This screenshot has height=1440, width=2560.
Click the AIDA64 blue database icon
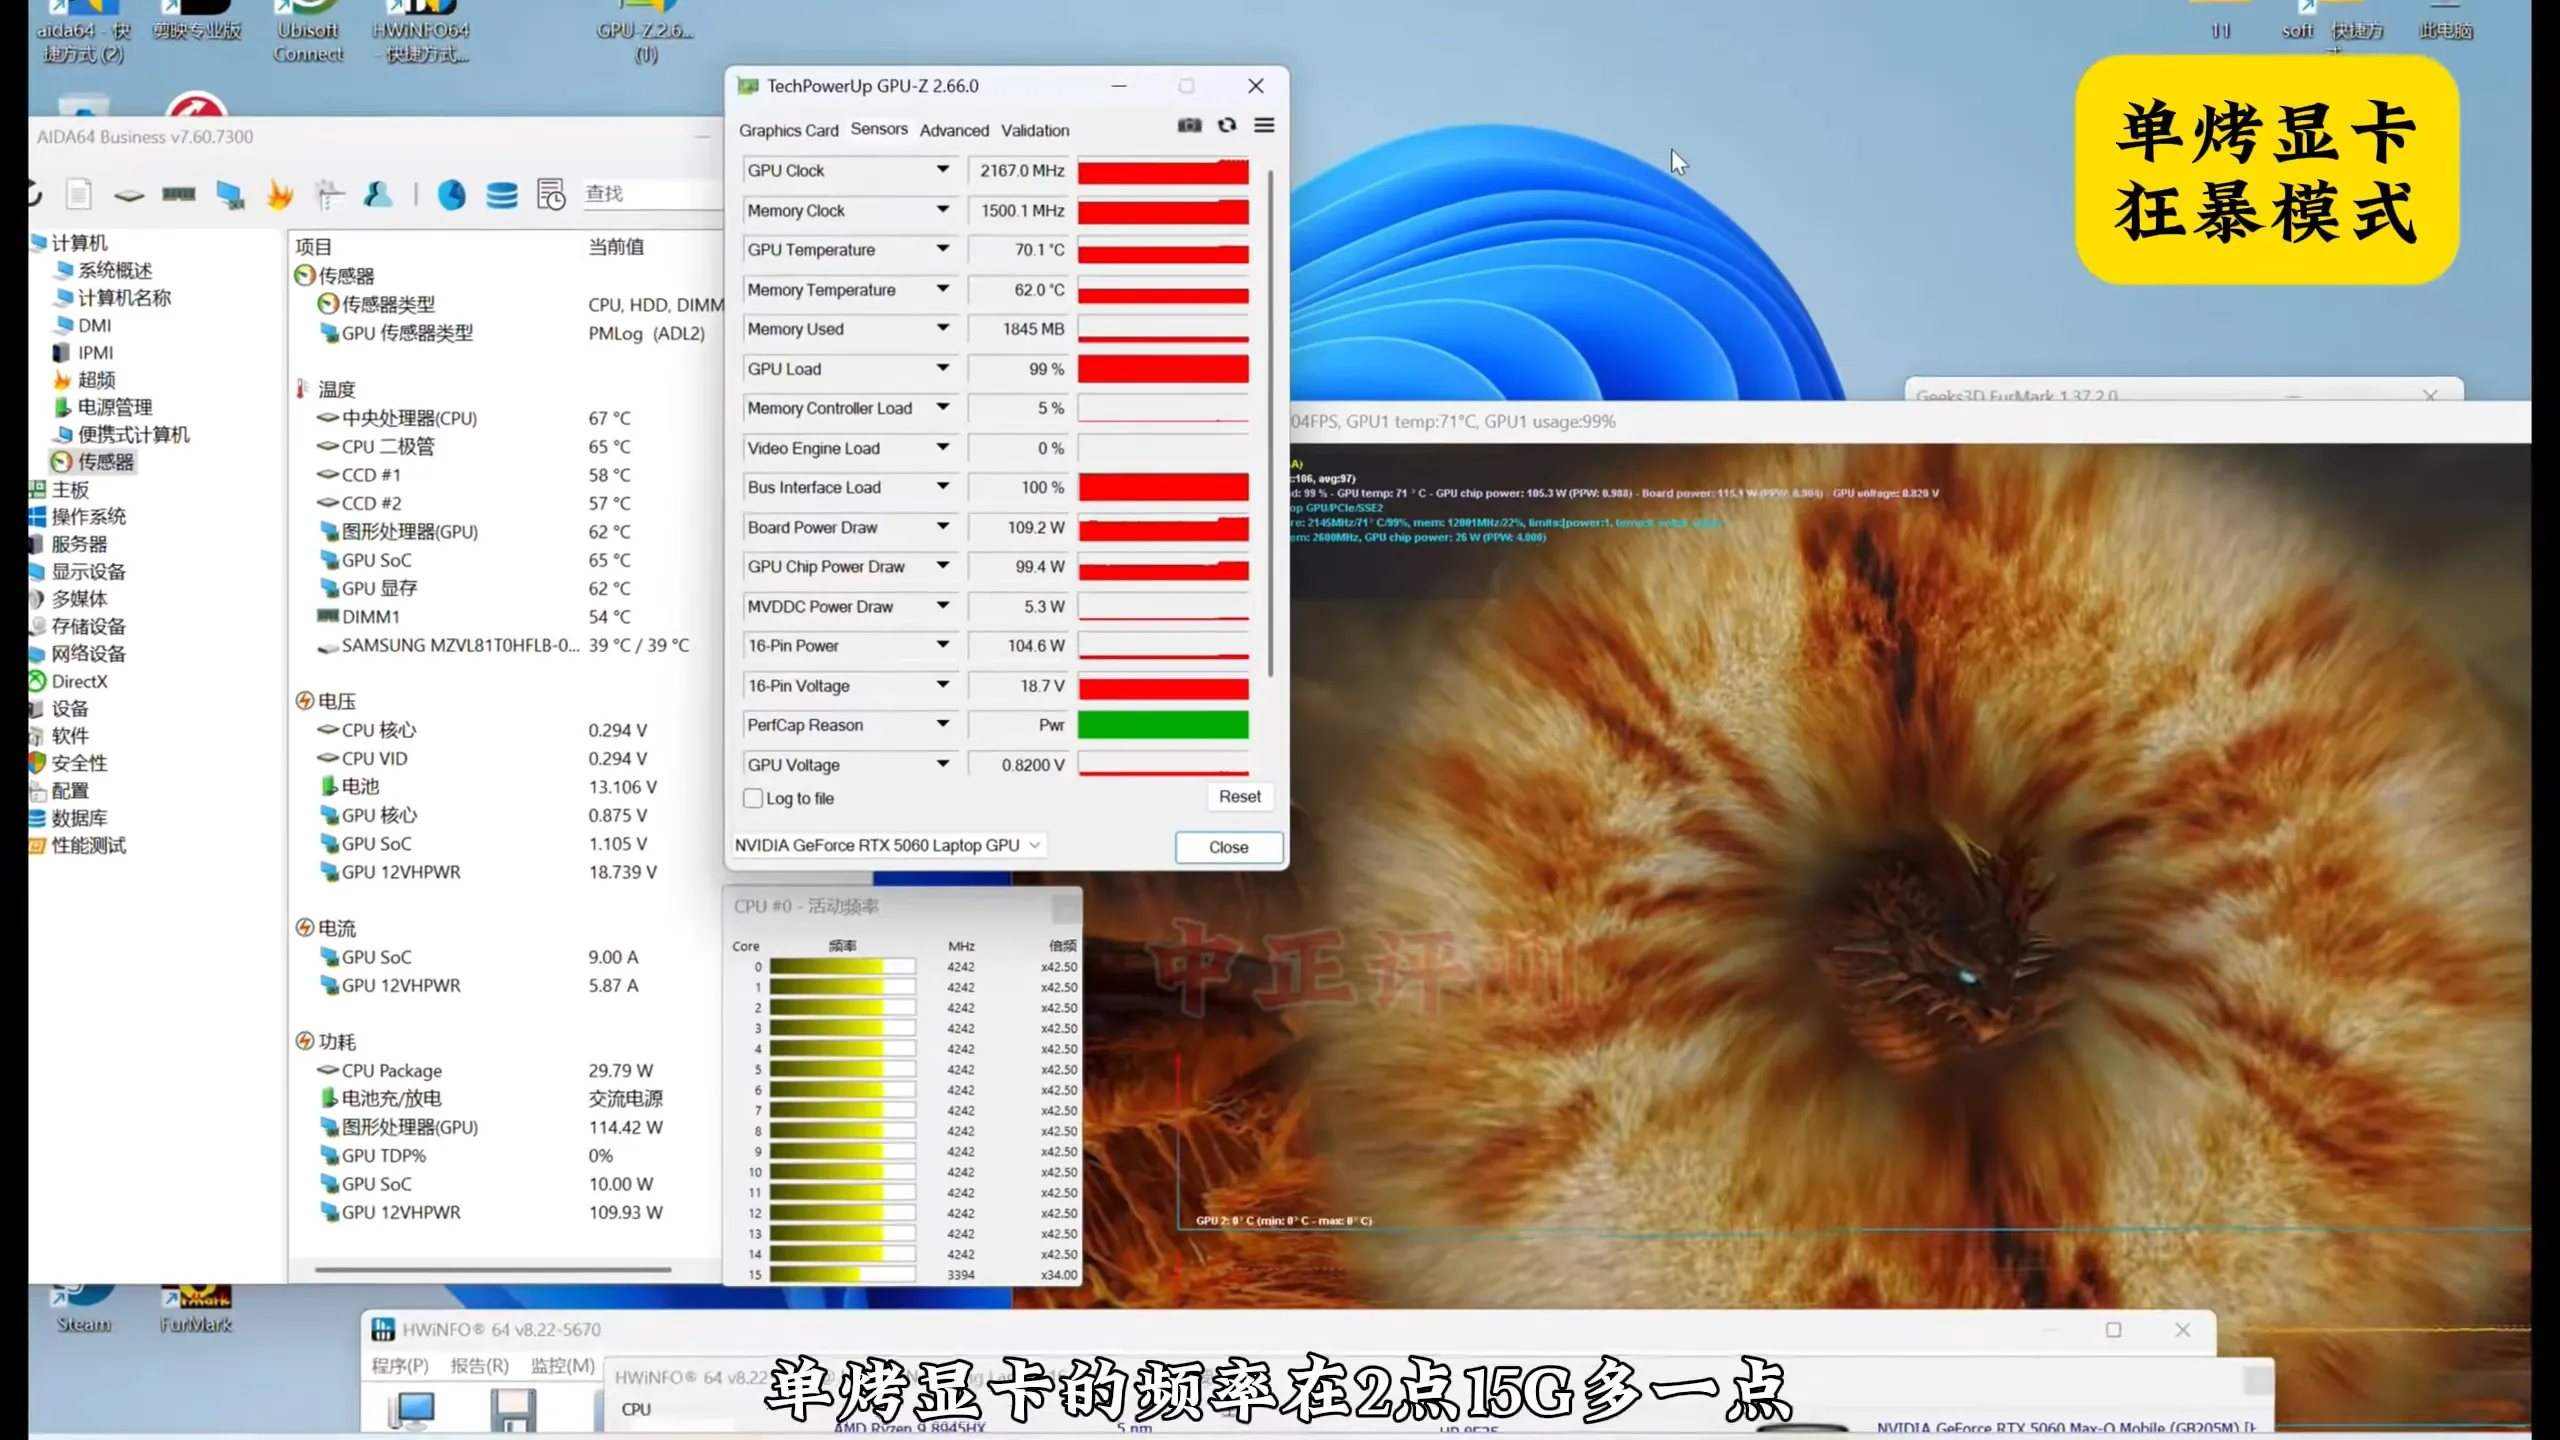click(502, 194)
